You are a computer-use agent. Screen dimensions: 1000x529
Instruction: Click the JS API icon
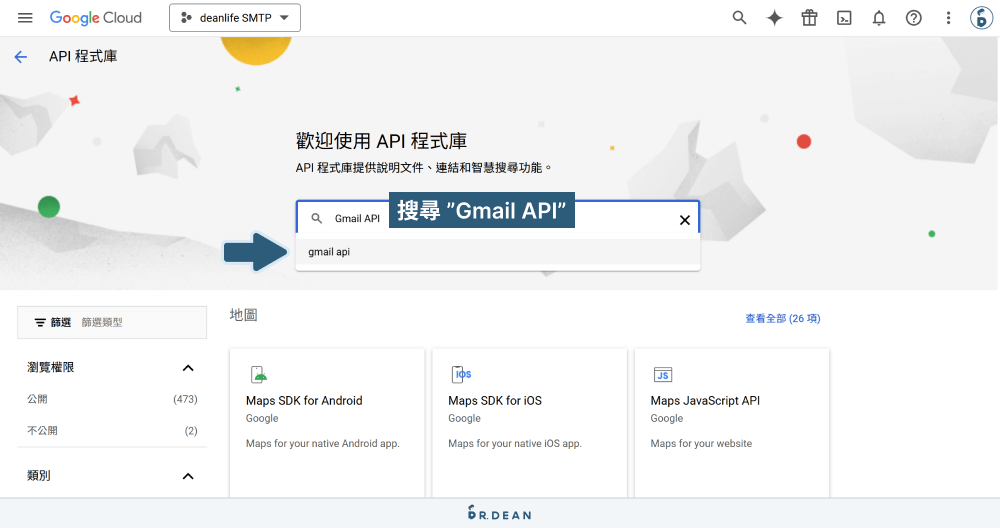click(663, 375)
